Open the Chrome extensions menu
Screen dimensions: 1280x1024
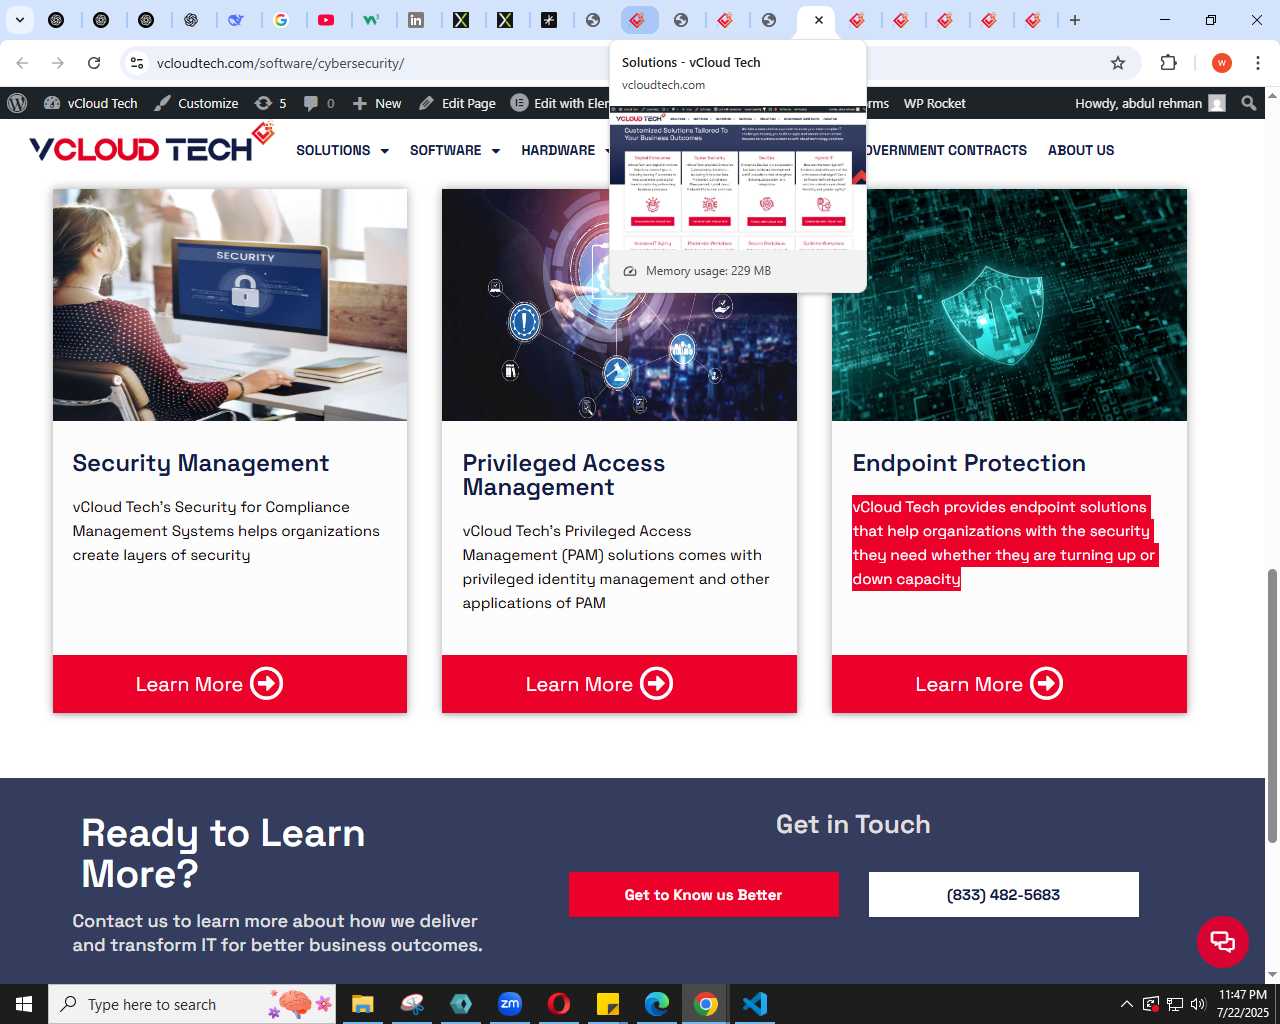pyautogui.click(x=1168, y=63)
